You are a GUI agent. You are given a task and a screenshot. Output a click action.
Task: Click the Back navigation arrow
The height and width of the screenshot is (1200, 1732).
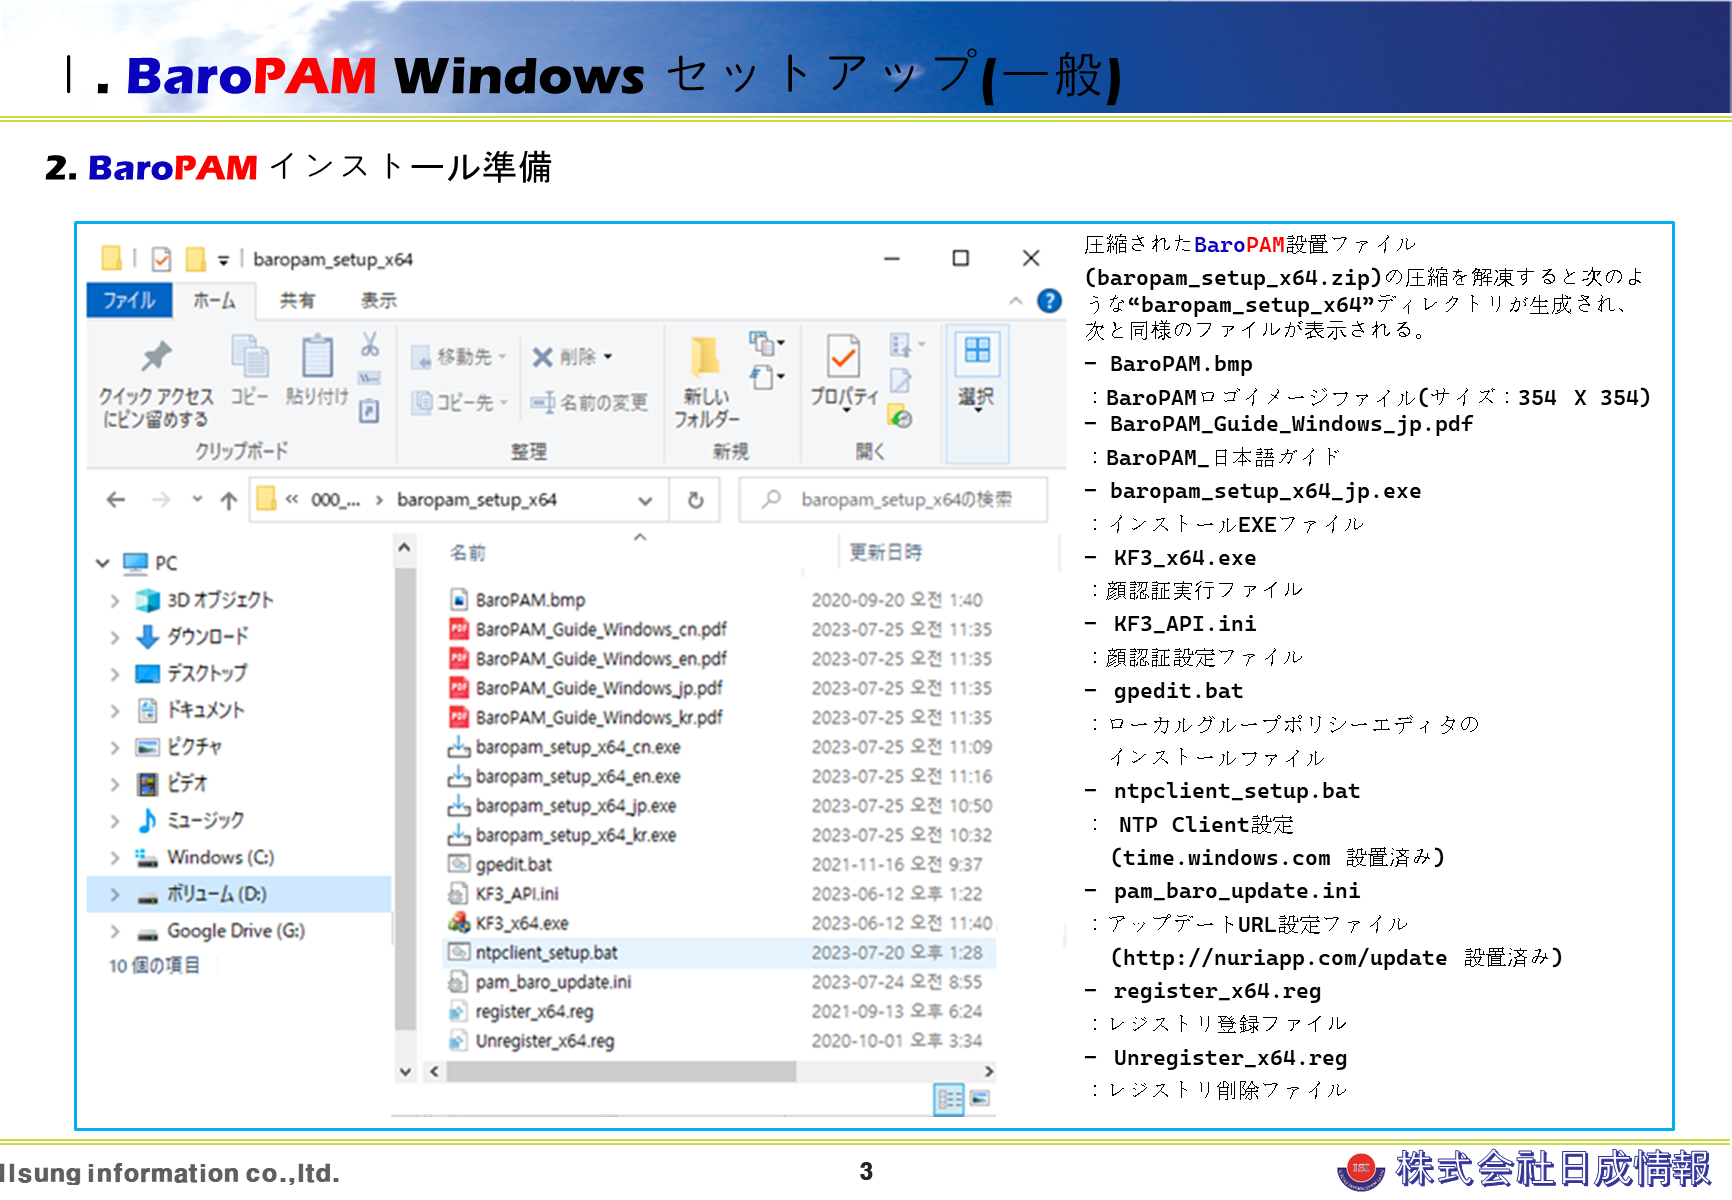click(x=116, y=500)
